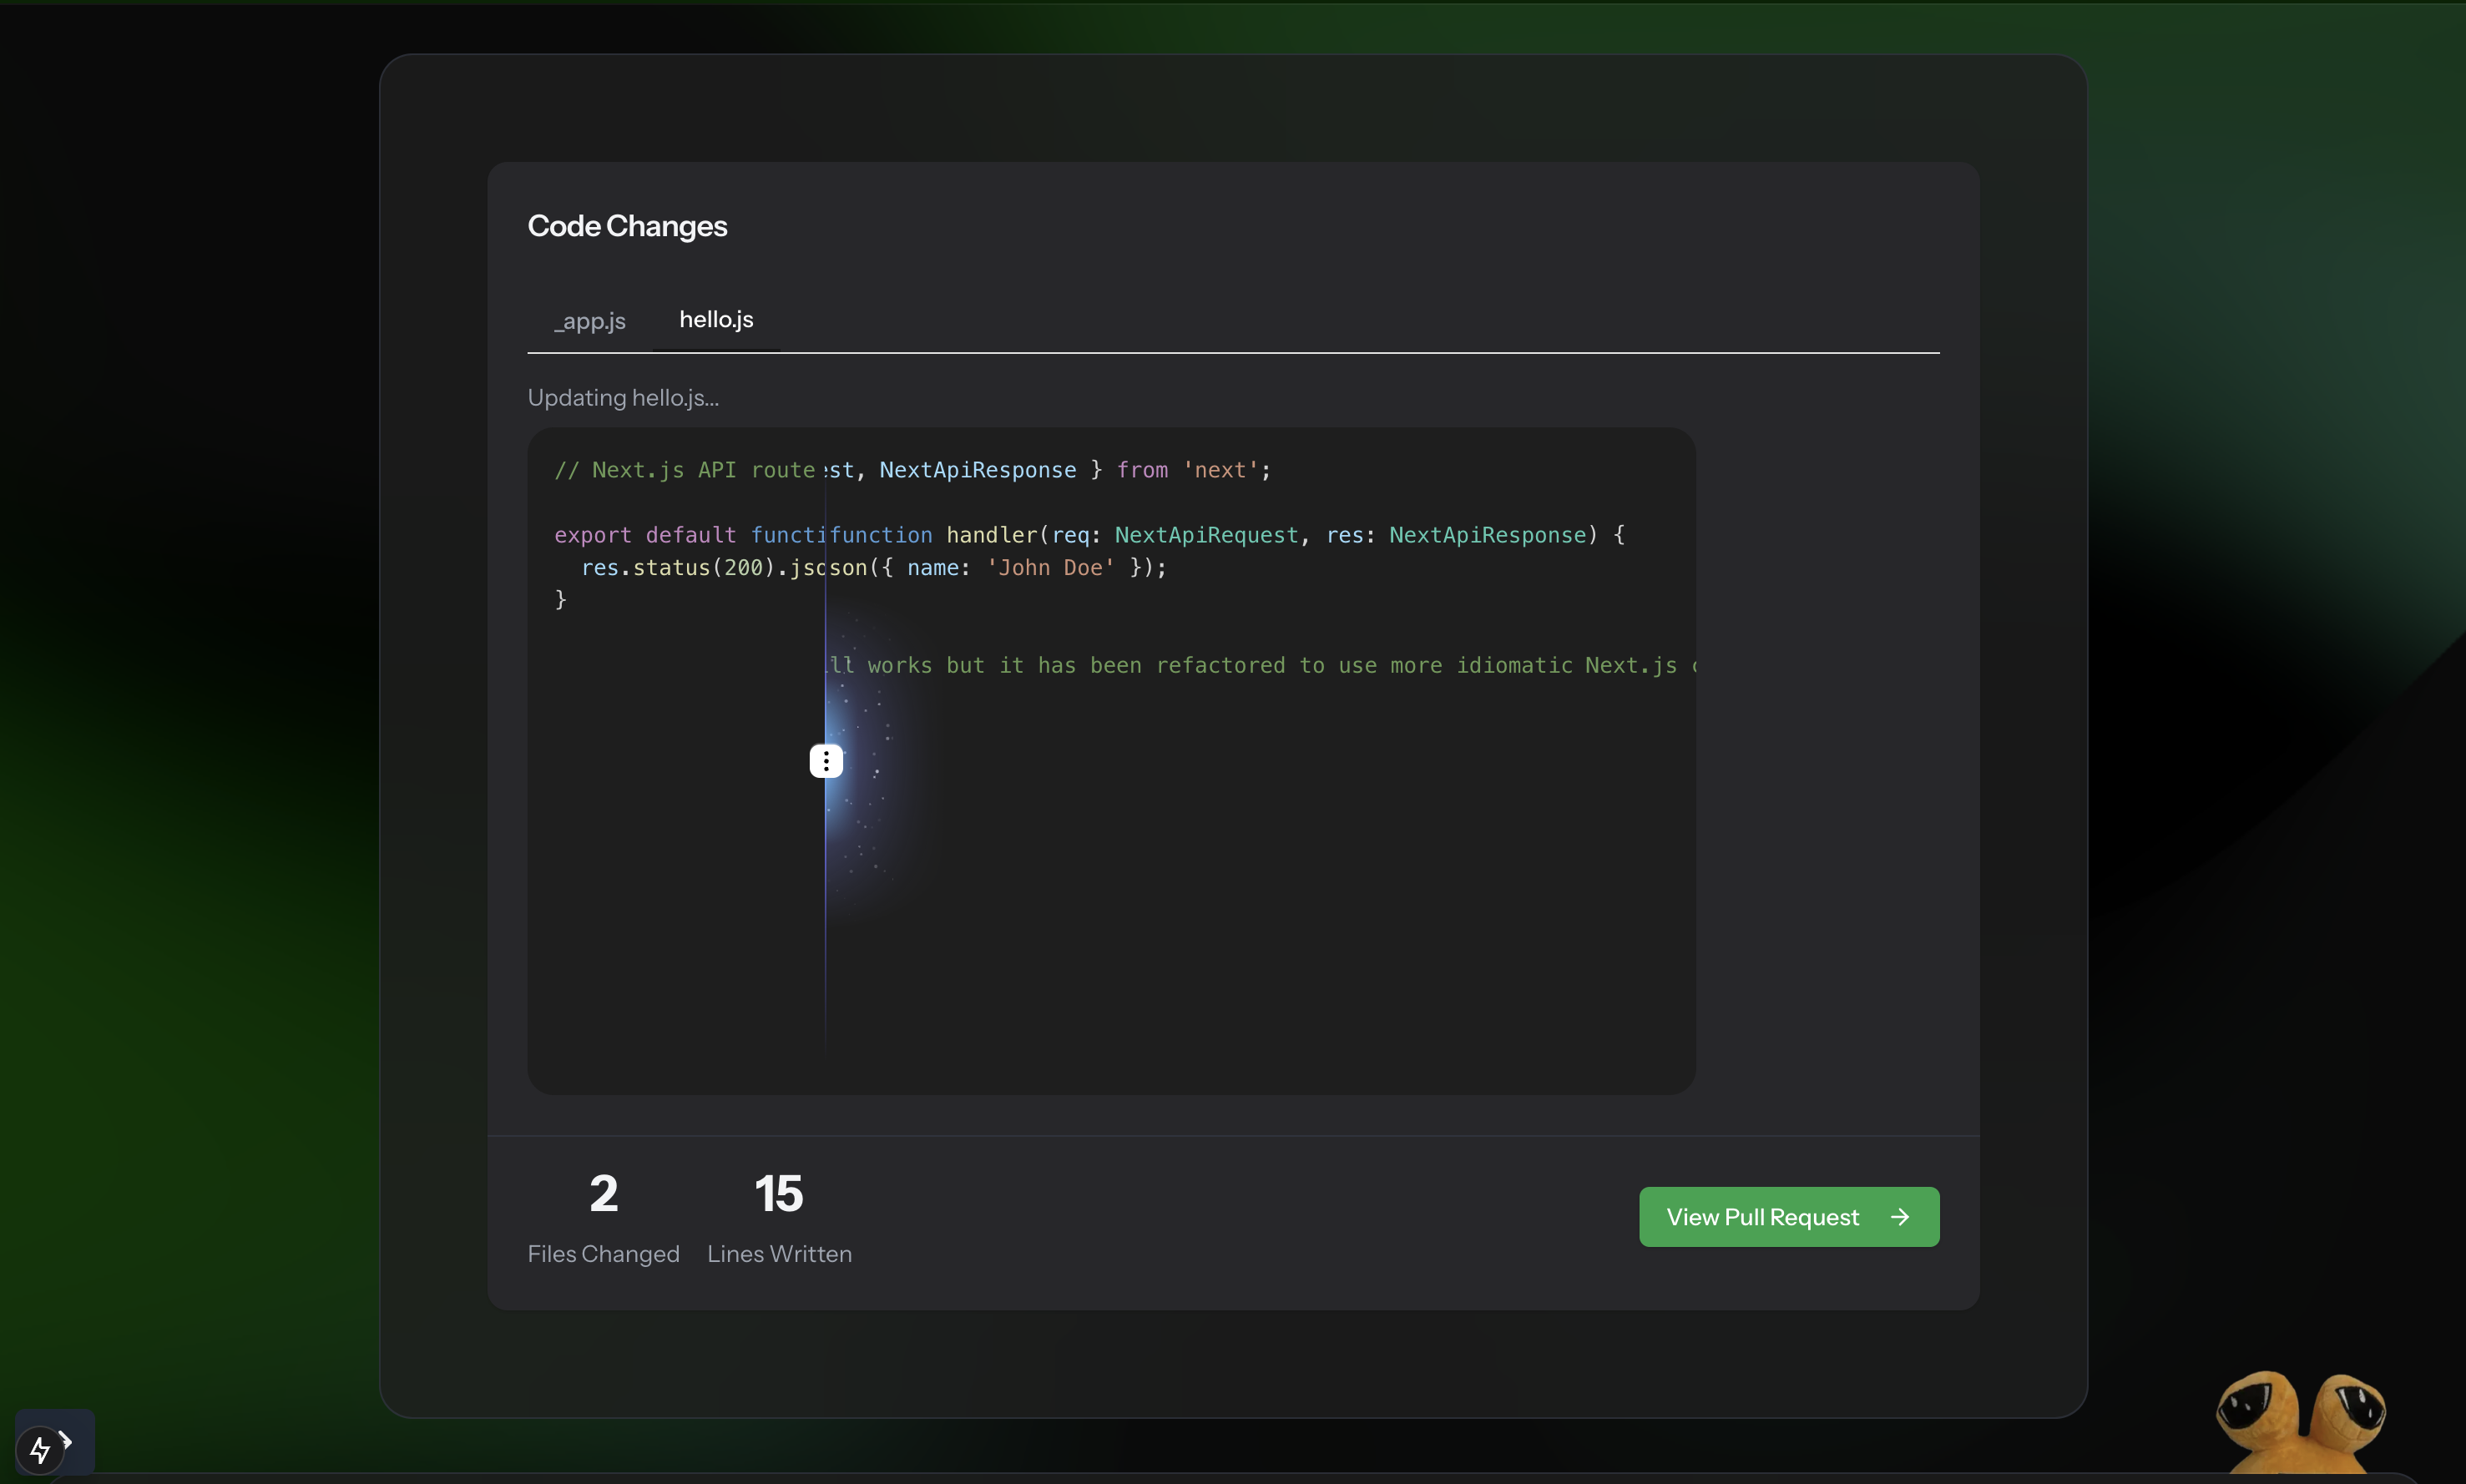2466x1484 pixels.
Task: Click the lightning bolt icon in the corner
Action: click(x=40, y=1449)
